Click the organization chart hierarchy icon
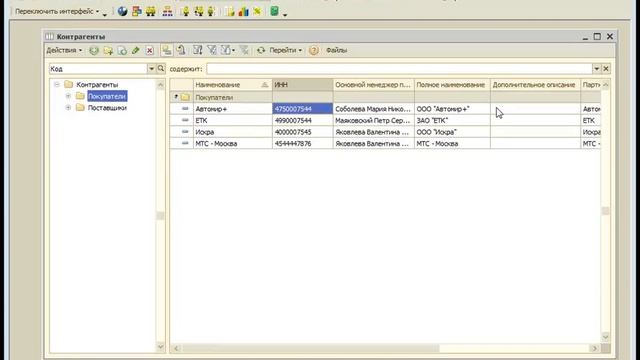Viewport: 640px width, 360px height. (x=167, y=11)
